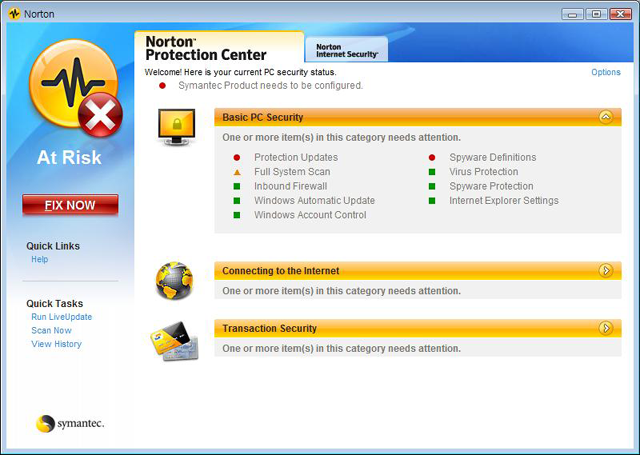The height and width of the screenshot is (455, 640).
Task: Click the Basic PC Security monitor lock icon
Action: pyautogui.click(x=176, y=127)
